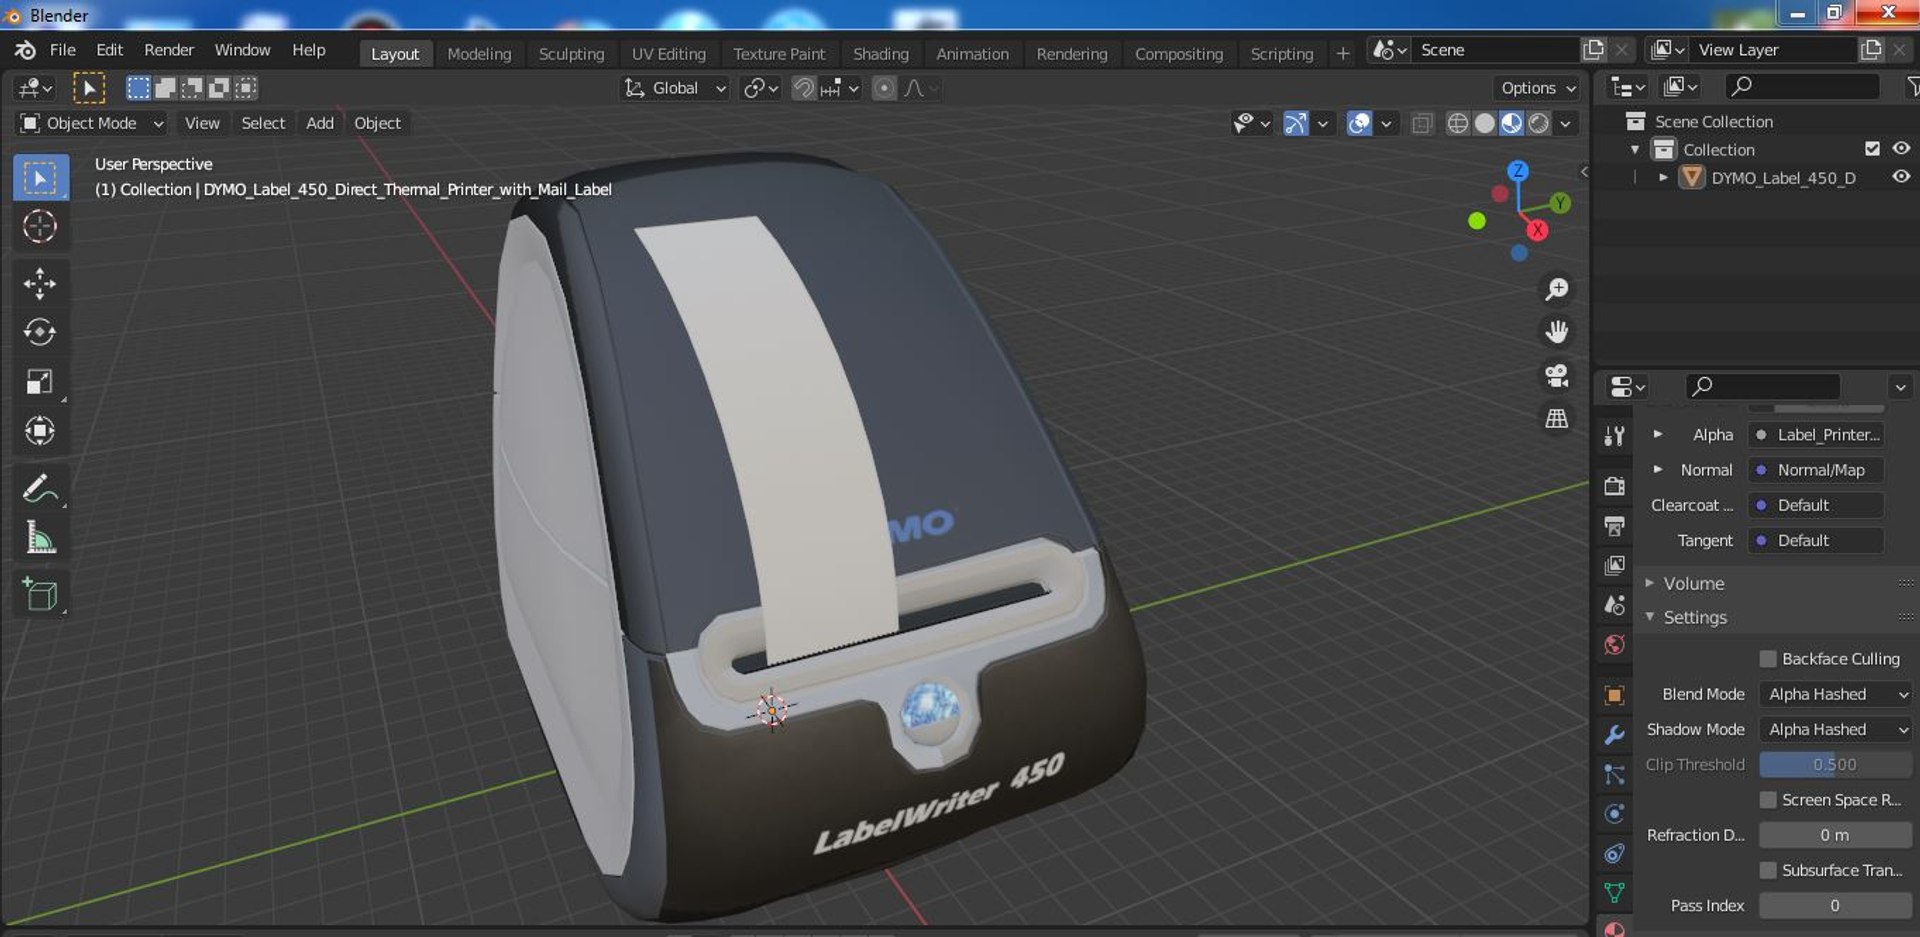Expand the Volume panel

[1650, 583]
